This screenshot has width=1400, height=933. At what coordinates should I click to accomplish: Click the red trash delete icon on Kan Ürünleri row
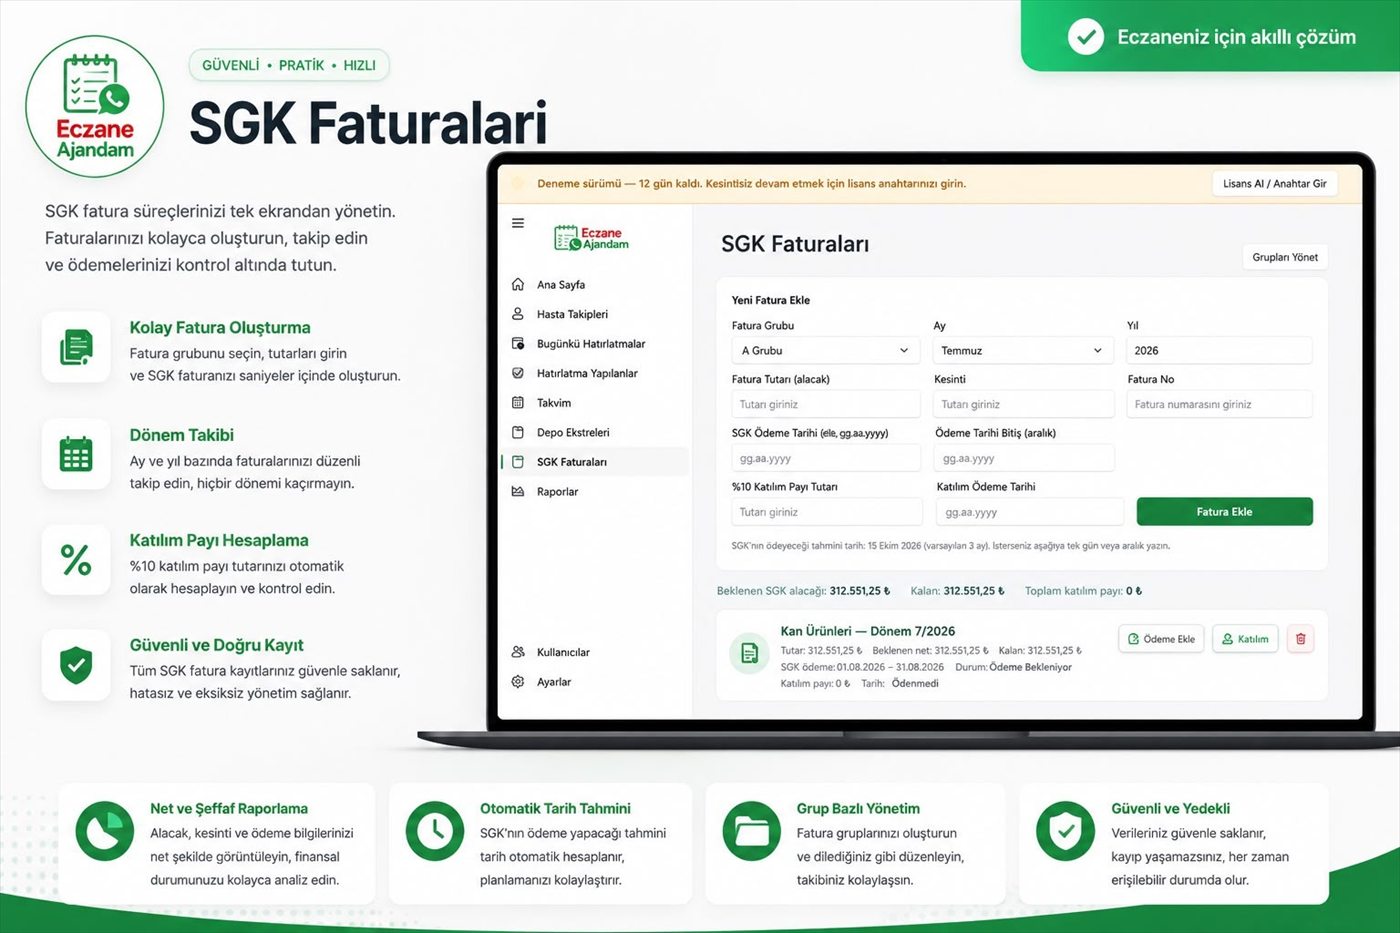[1300, 639]
